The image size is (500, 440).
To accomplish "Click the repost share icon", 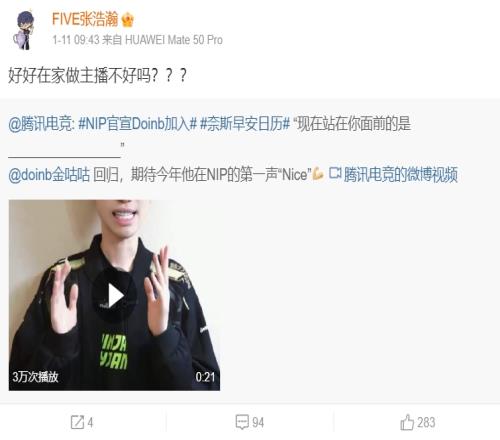I will 77,422.
